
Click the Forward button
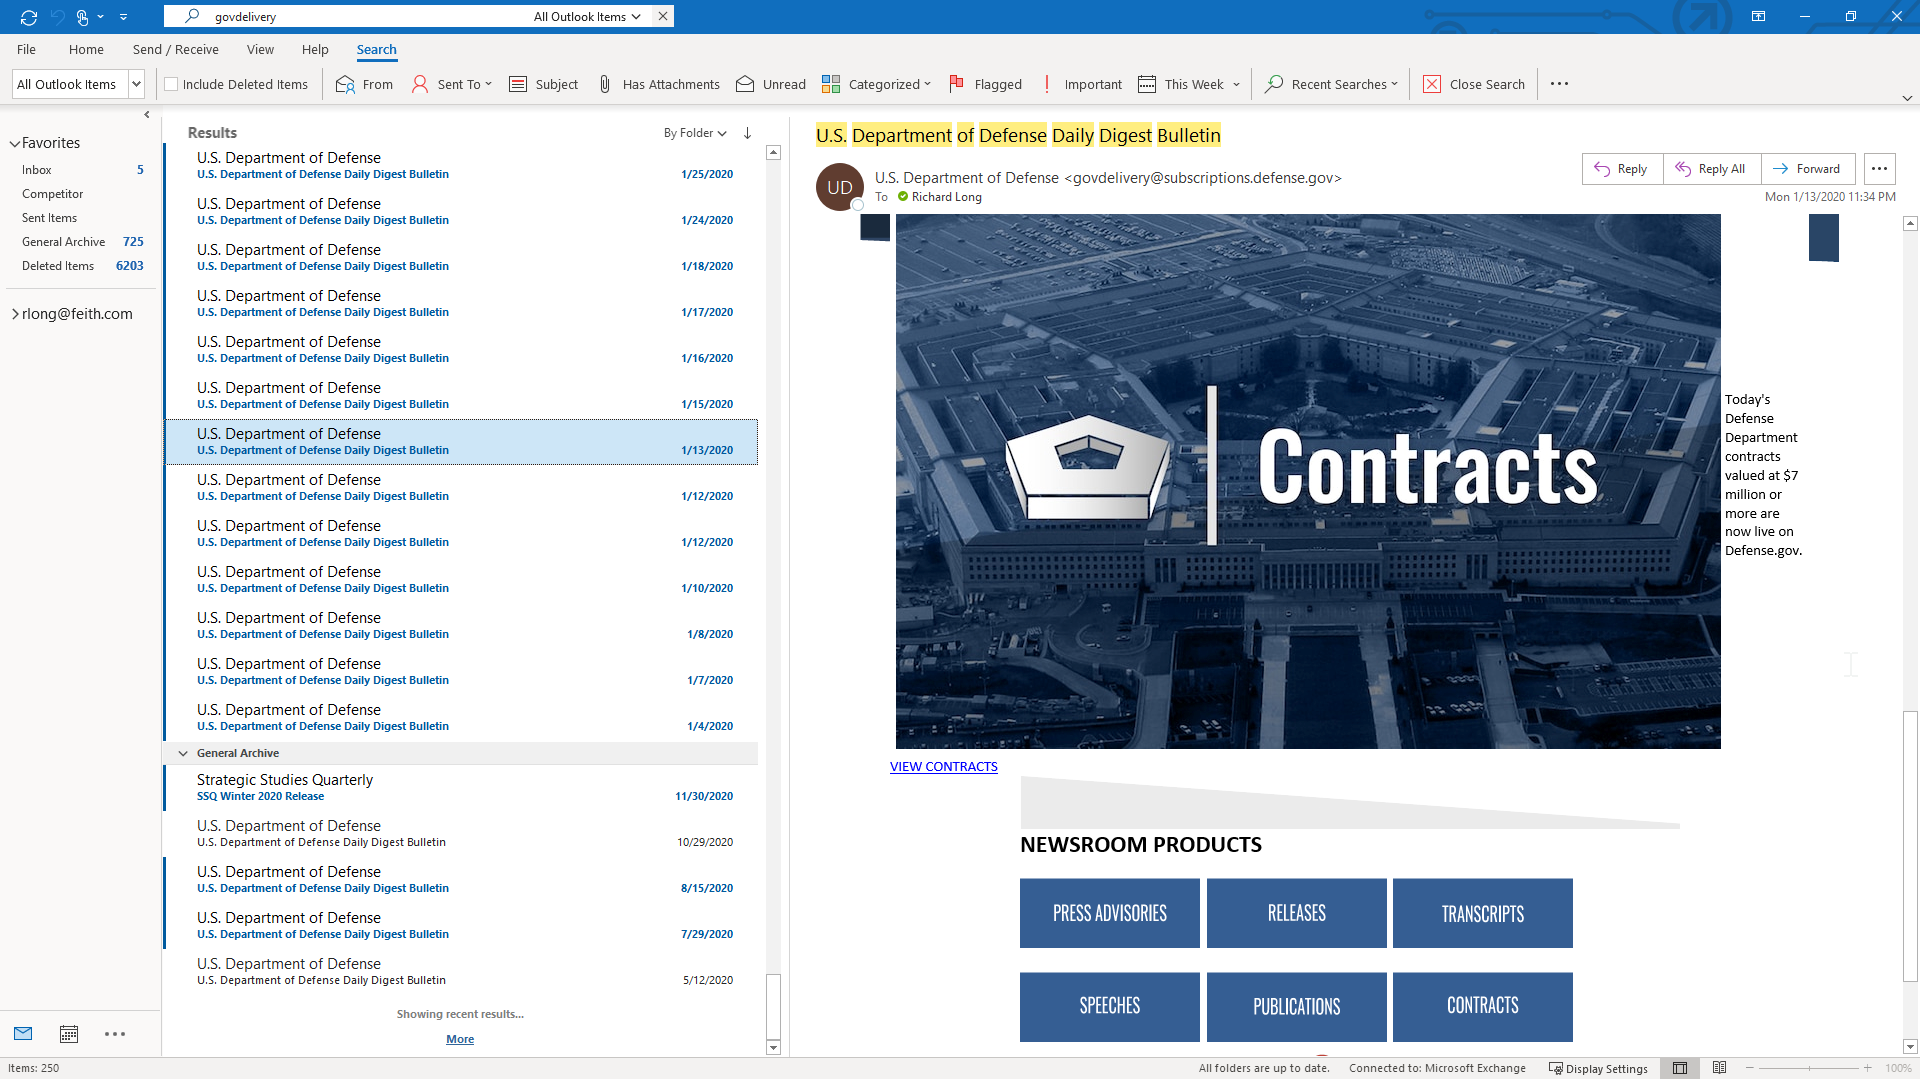pyautogui.click(x=1808, y=169)
